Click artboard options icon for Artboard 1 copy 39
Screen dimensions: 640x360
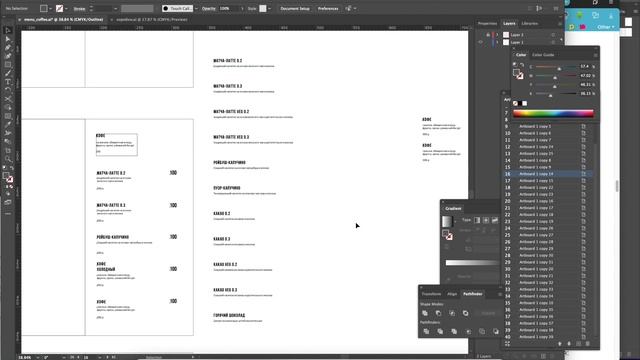(x=584, y=337)
